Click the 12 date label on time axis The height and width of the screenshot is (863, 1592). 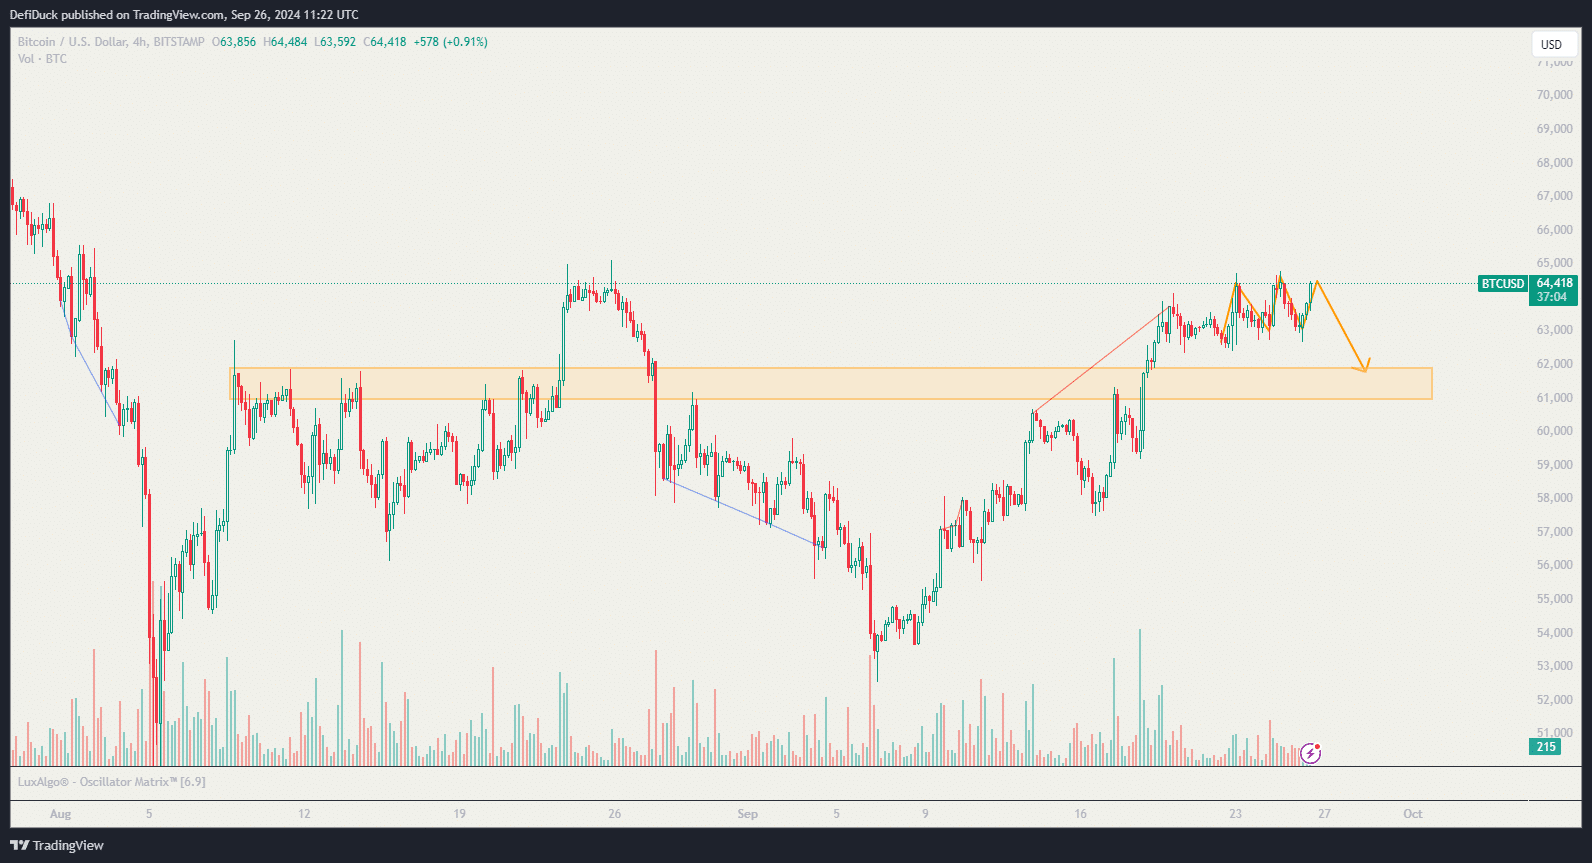pos(304,814)
